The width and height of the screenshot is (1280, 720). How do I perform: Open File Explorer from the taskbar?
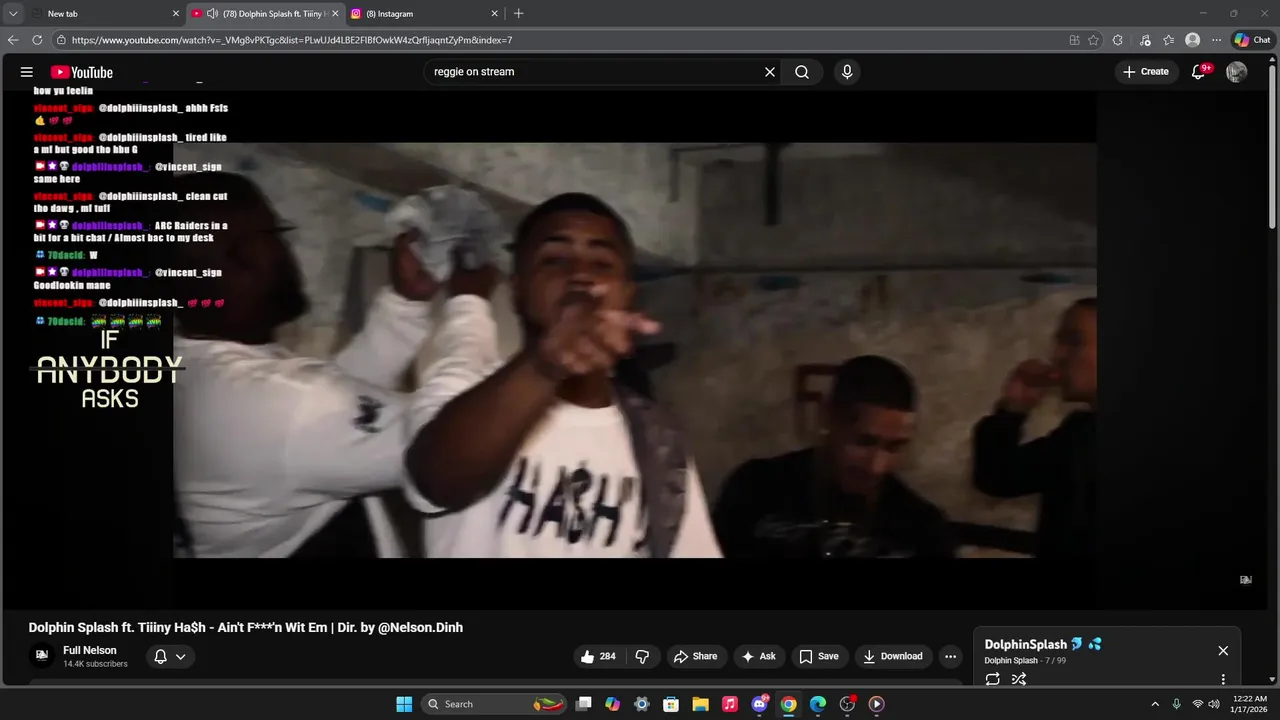701,704
